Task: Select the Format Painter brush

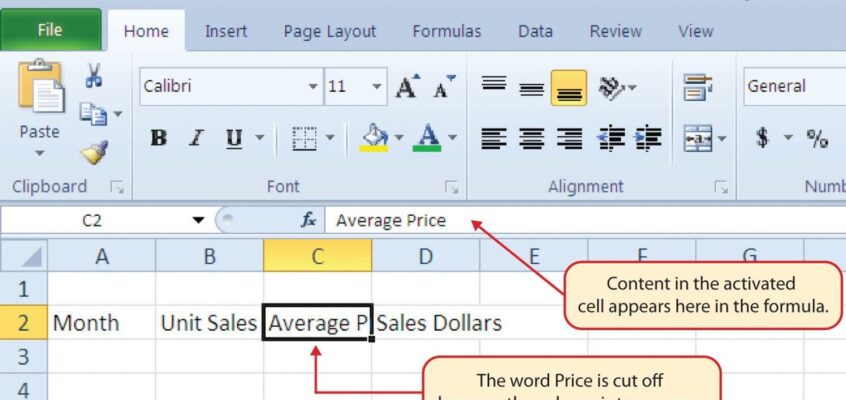Action: 94,153
